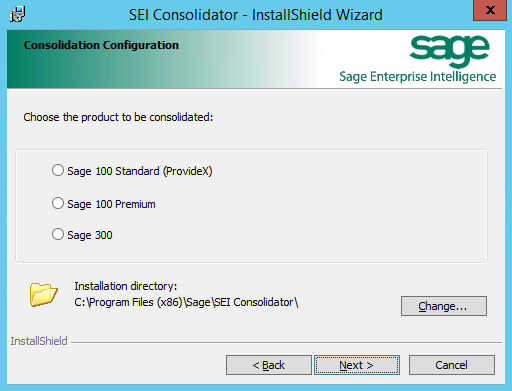This screenshot has height=391, width=512.
Task: Select the Sage 100 Premium radio button
Action: [x=58, y=203]
